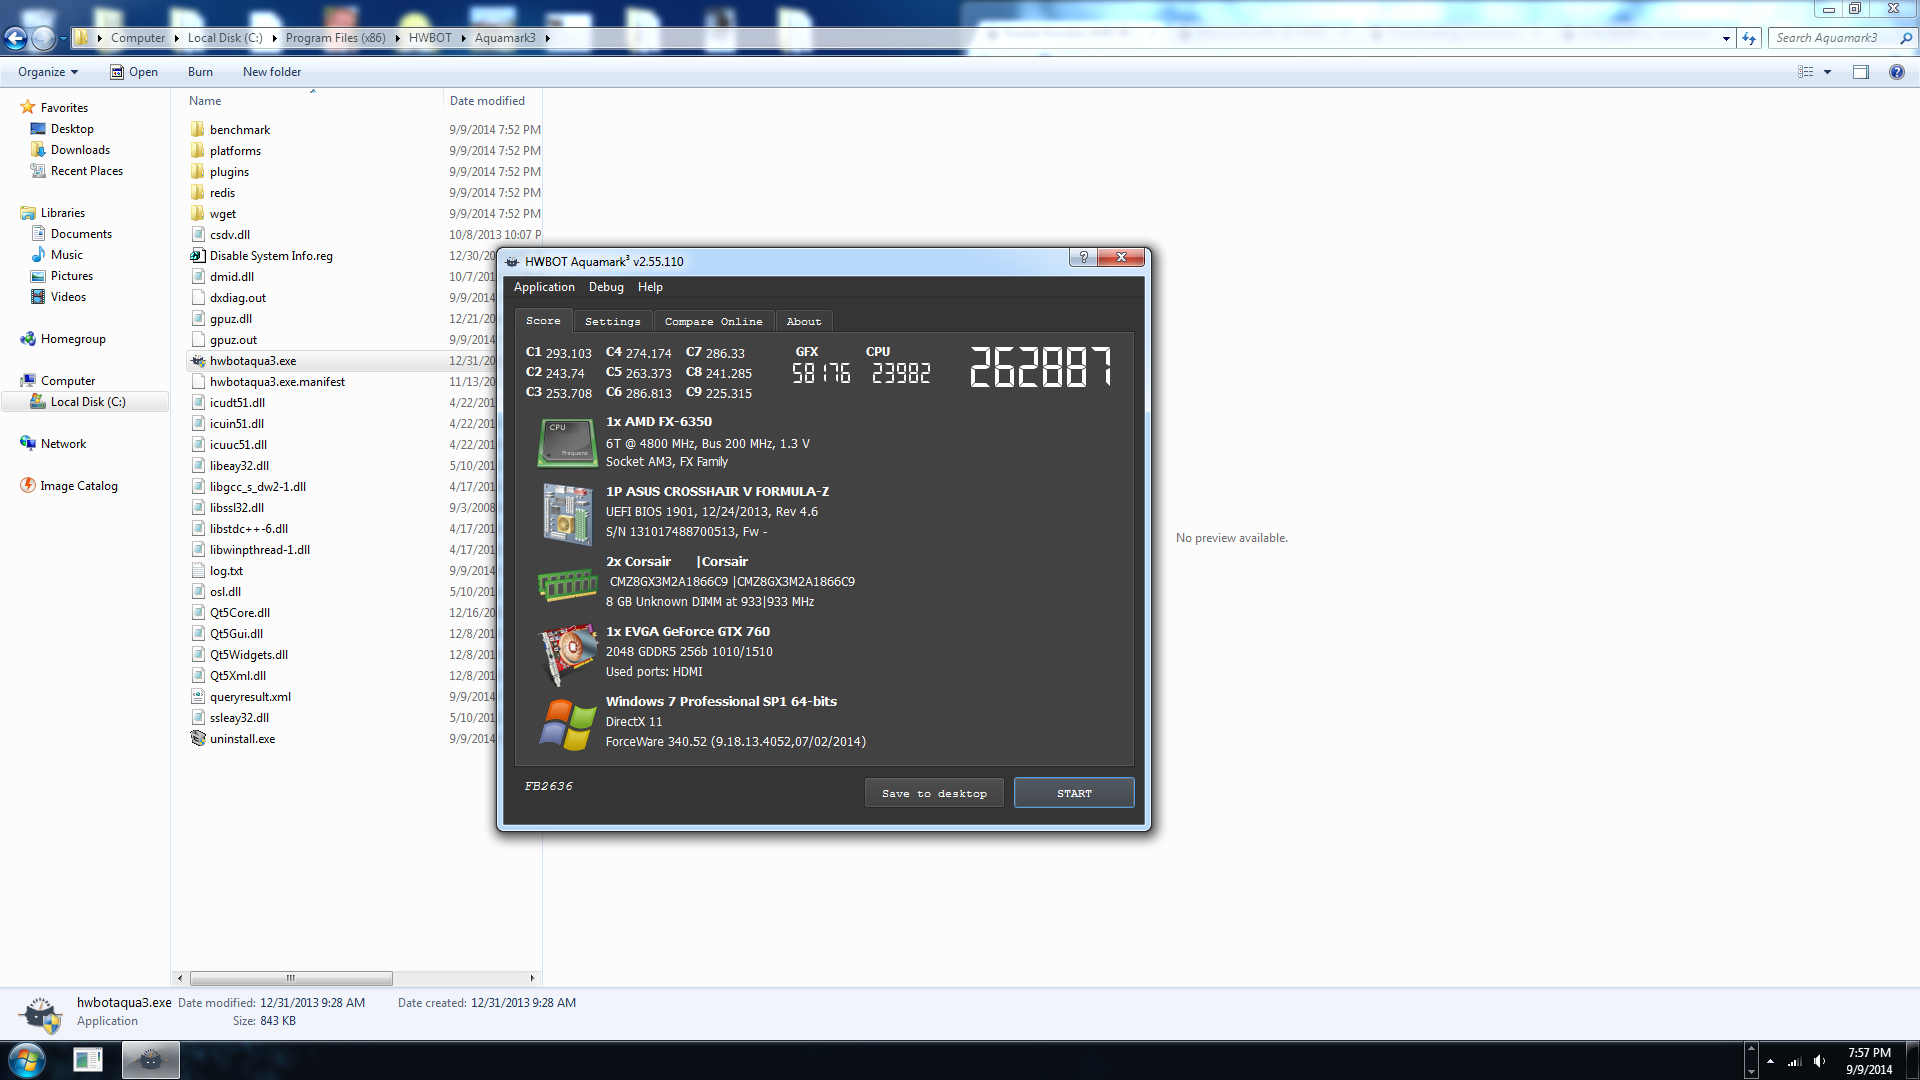
Task: Click the New folder button
Action: point(271,72)
